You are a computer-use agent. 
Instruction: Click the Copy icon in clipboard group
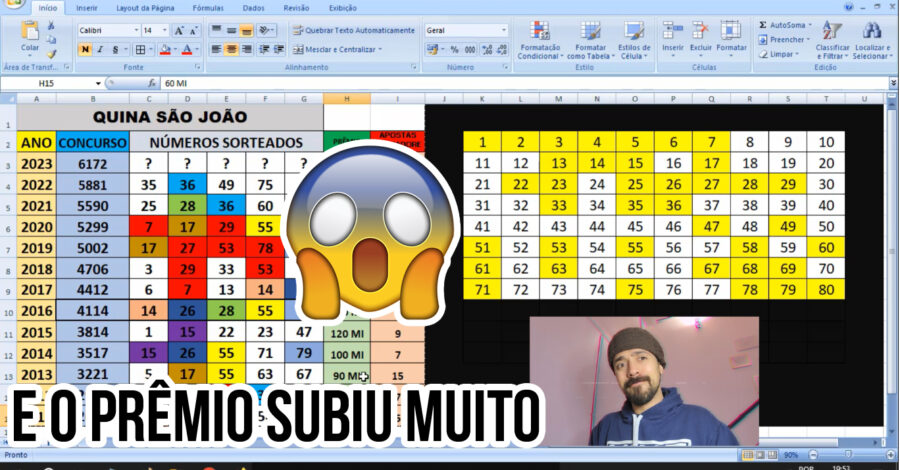51,40
